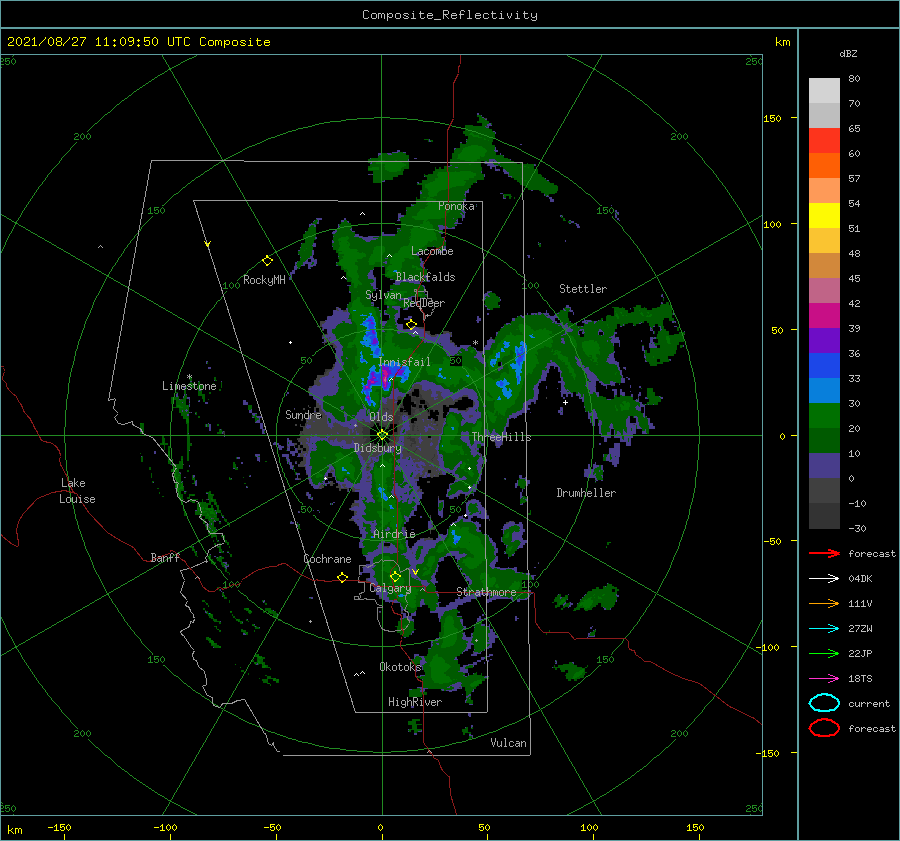Click the red forecast arrow in the legend
Screen dimensions: 900x841
point(824,553)
